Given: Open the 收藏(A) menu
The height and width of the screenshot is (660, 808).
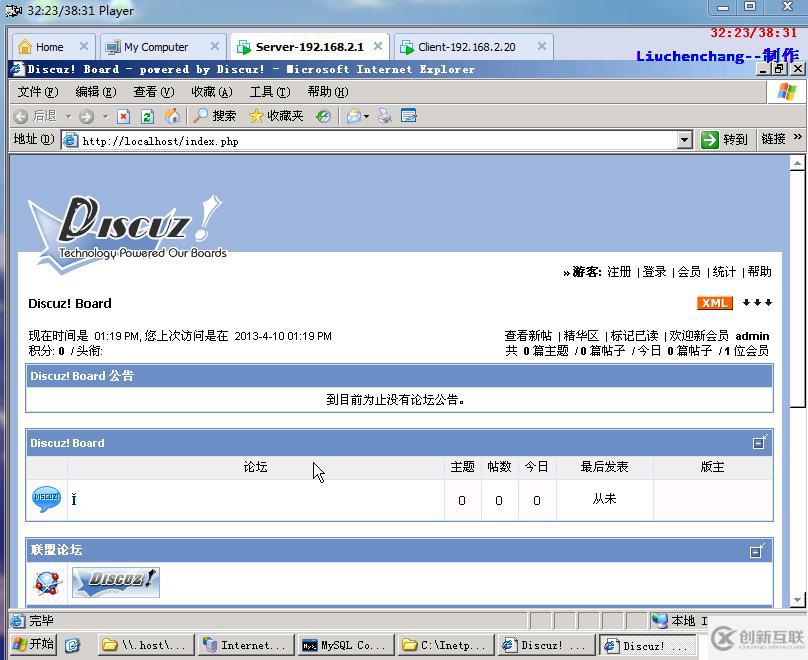Looking at the screenshot, I should click(x=212, y=92).
